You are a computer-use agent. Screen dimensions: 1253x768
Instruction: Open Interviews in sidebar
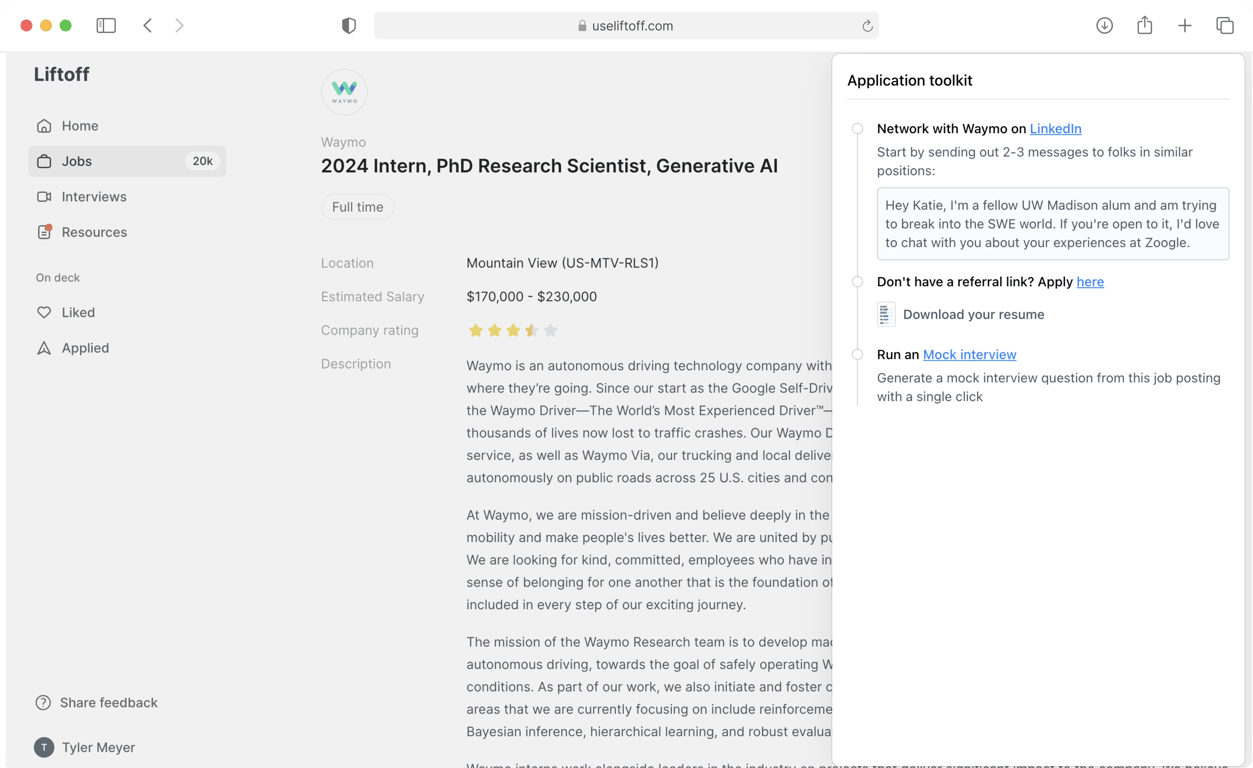(94, 197)
